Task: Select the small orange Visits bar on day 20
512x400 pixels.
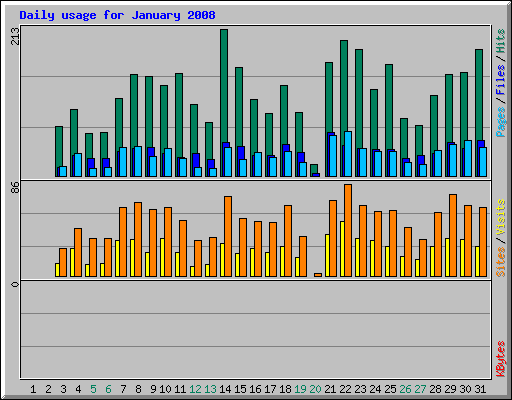Action: click(318, 275)
